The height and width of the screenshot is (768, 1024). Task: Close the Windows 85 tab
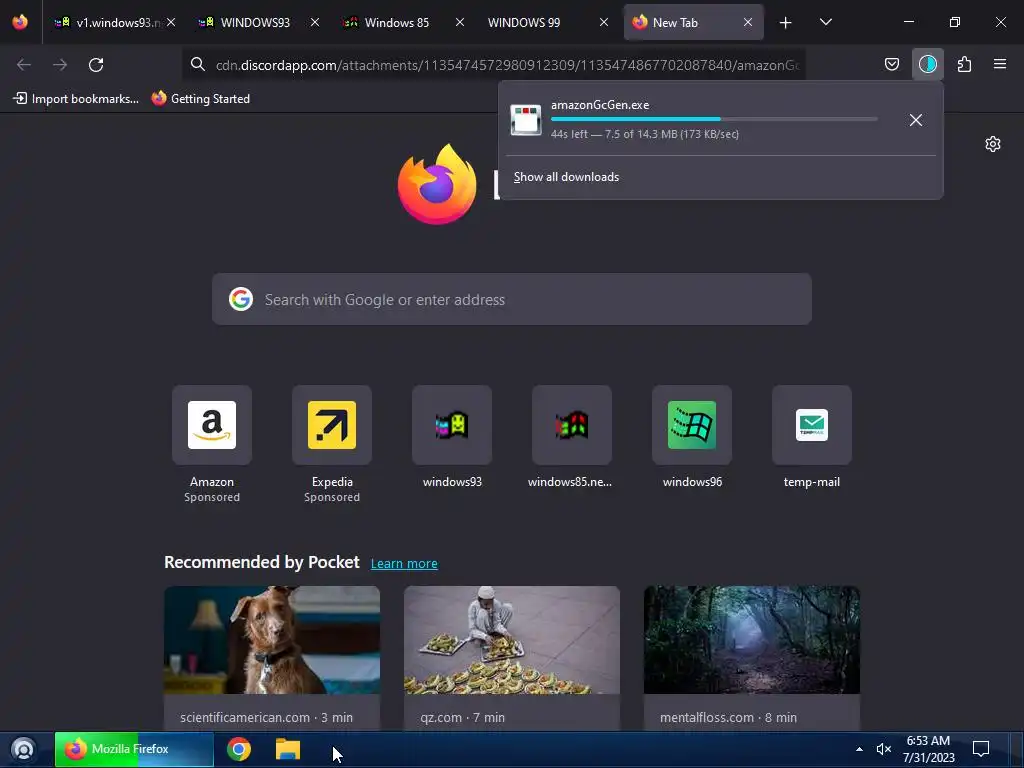pyautogui.click(x=460, y=22)
